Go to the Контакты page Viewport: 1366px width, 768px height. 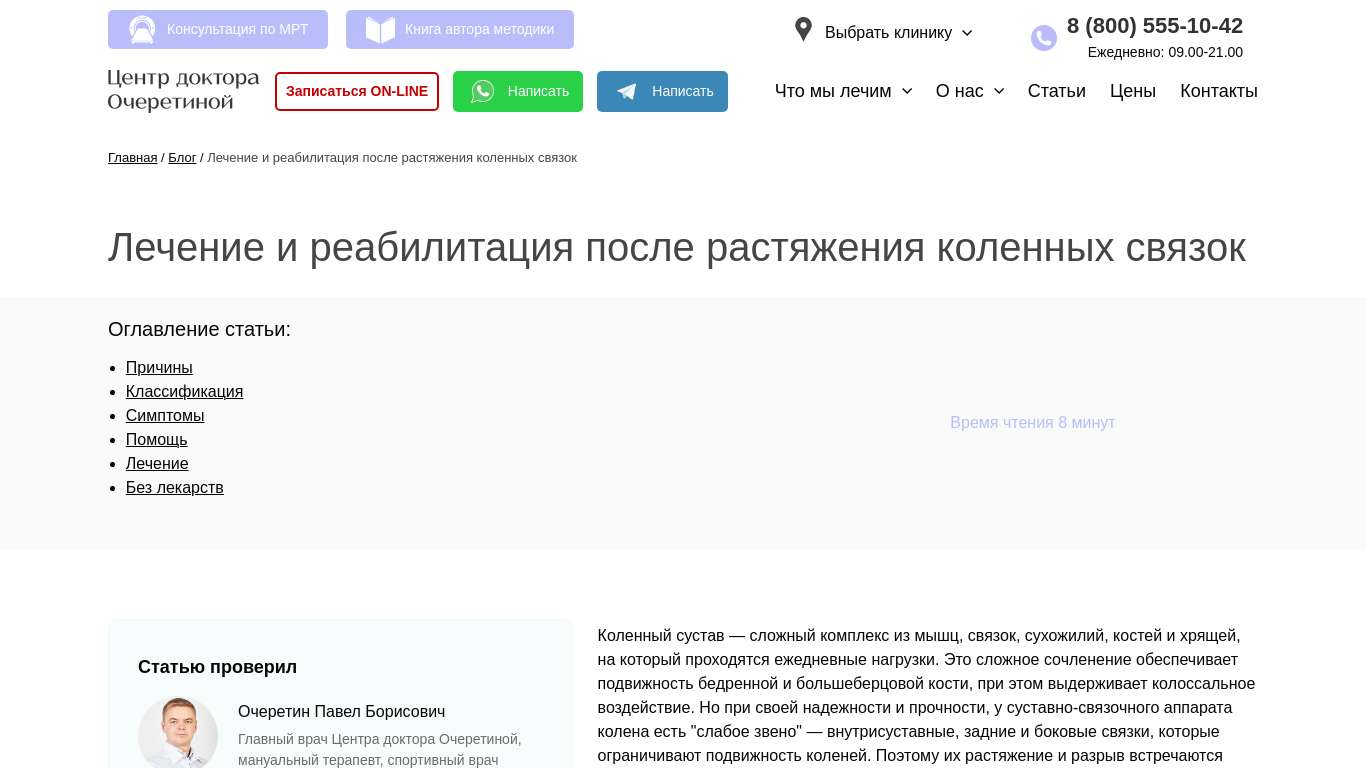click(1218, 91)
